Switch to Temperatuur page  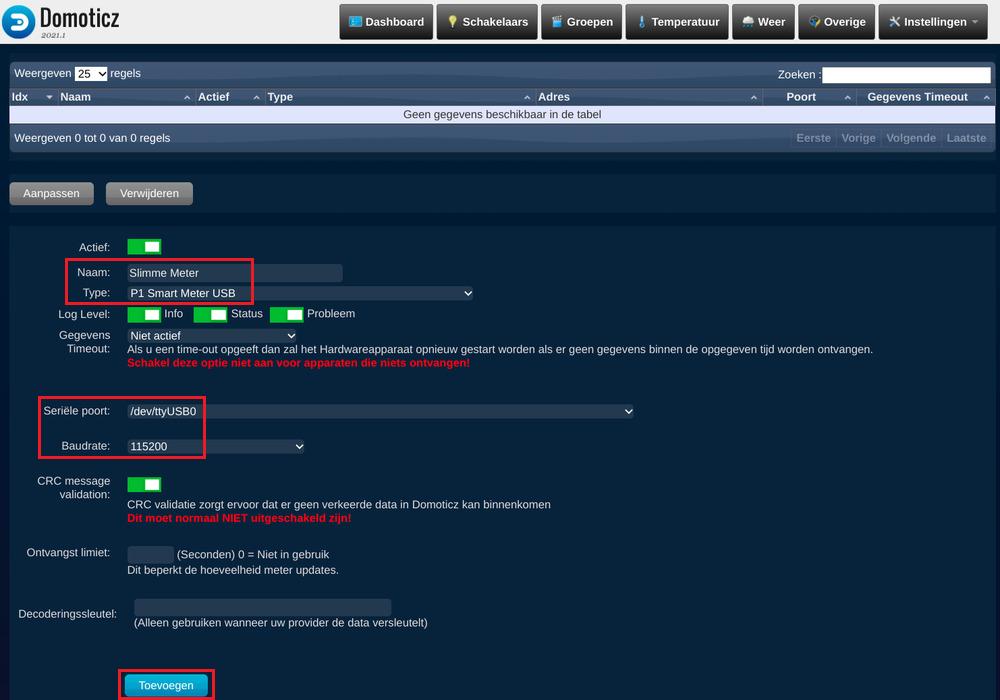(x=677, y=22)
